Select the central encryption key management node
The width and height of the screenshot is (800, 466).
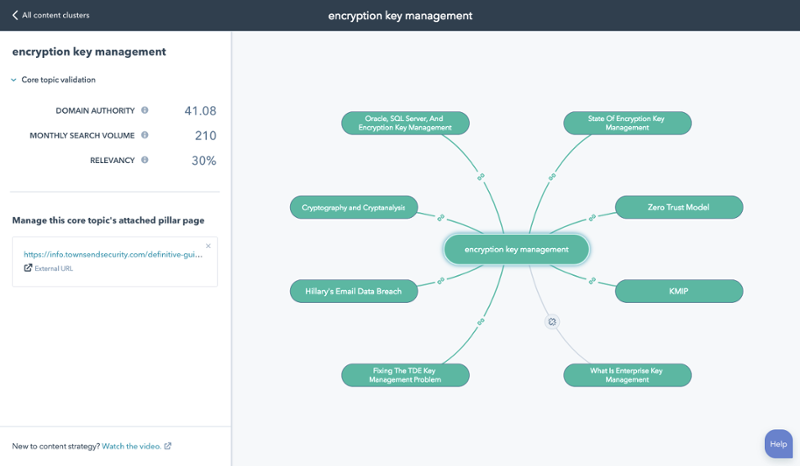(516, 249)
